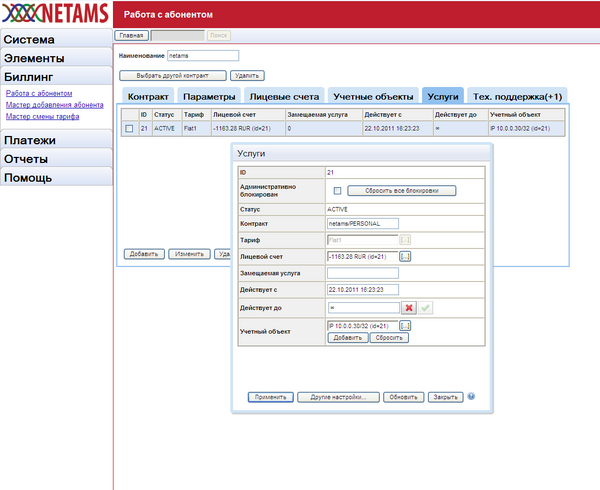Switch to the Лицевые счета tab
Viewport: 600px width, 490px height.
[x=284, y=96]
